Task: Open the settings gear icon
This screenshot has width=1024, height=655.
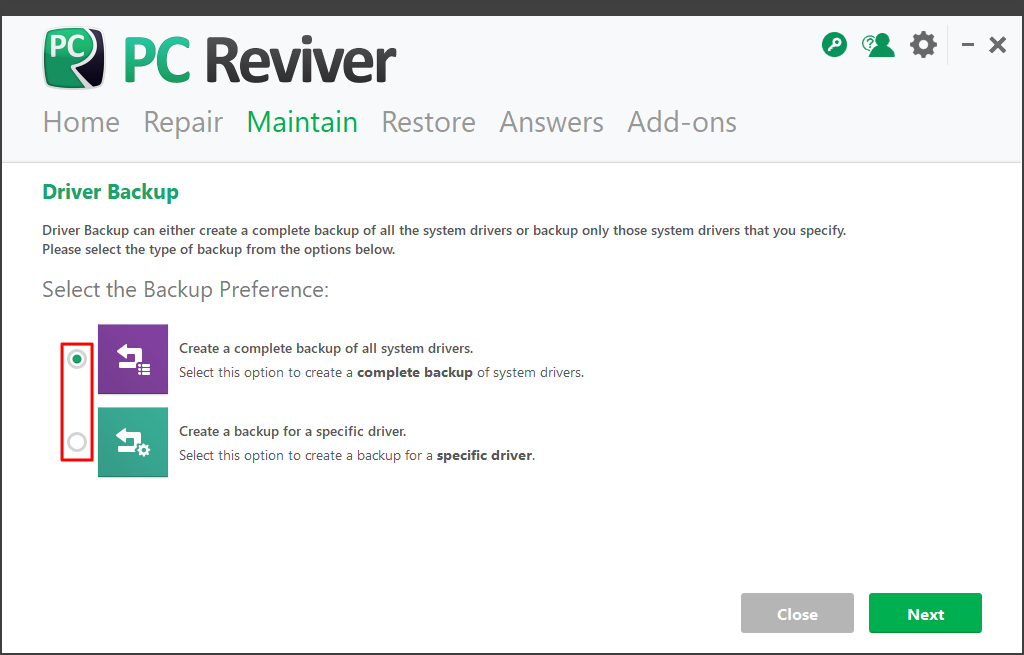Action: (923, 44)
